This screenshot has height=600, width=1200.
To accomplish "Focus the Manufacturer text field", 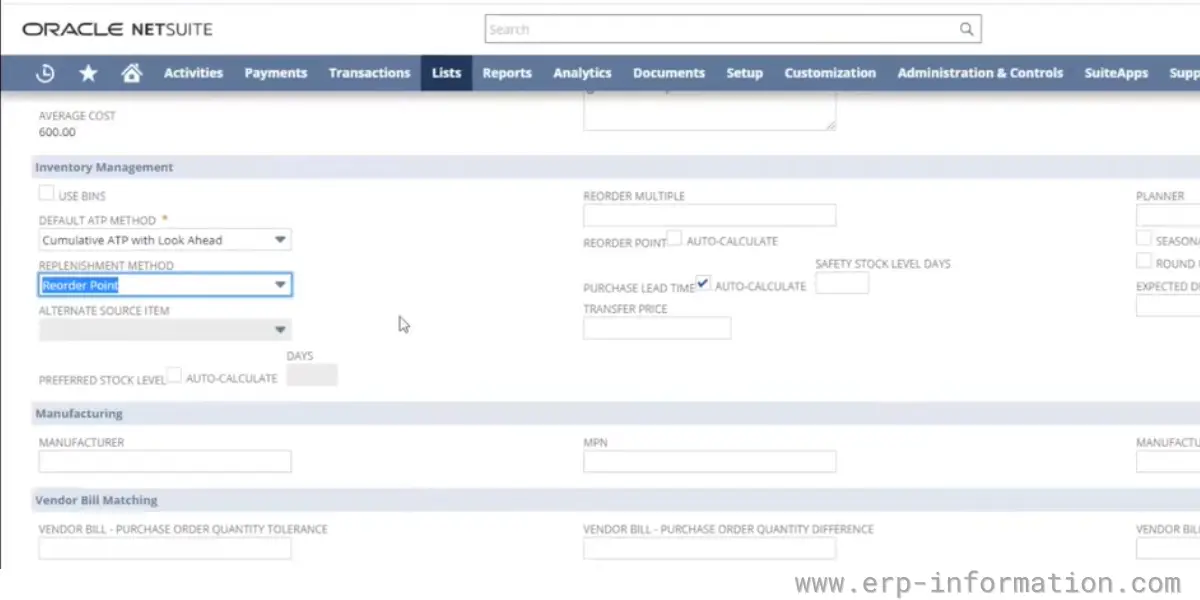I will [x=164, y=461].
